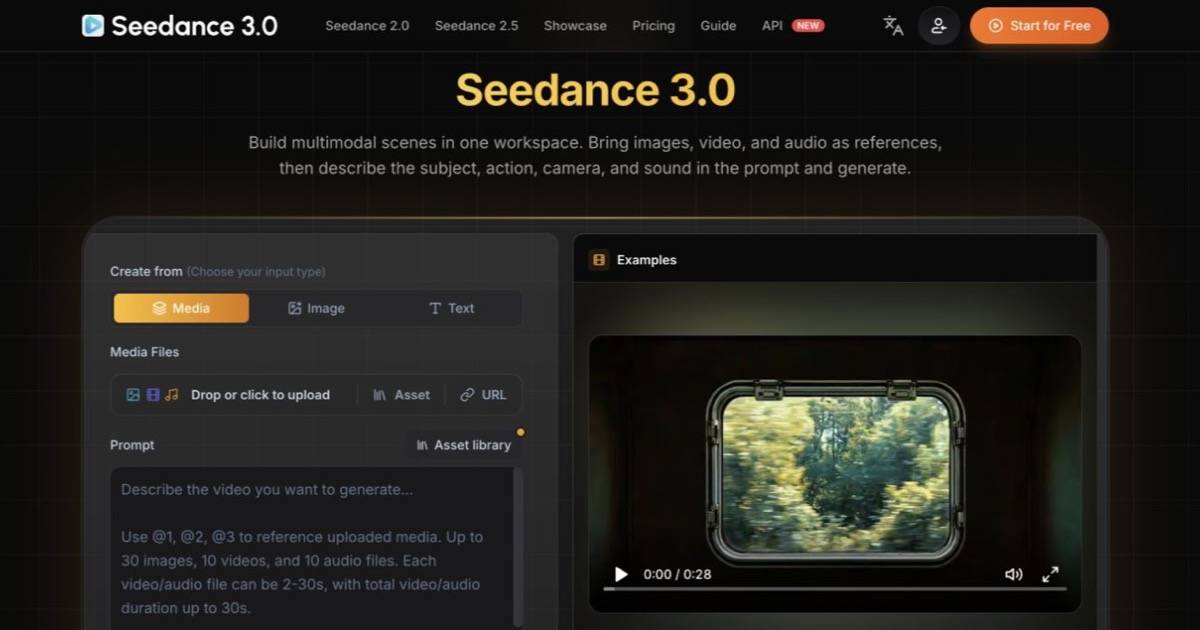Open the Asset library button

point(463,445)
